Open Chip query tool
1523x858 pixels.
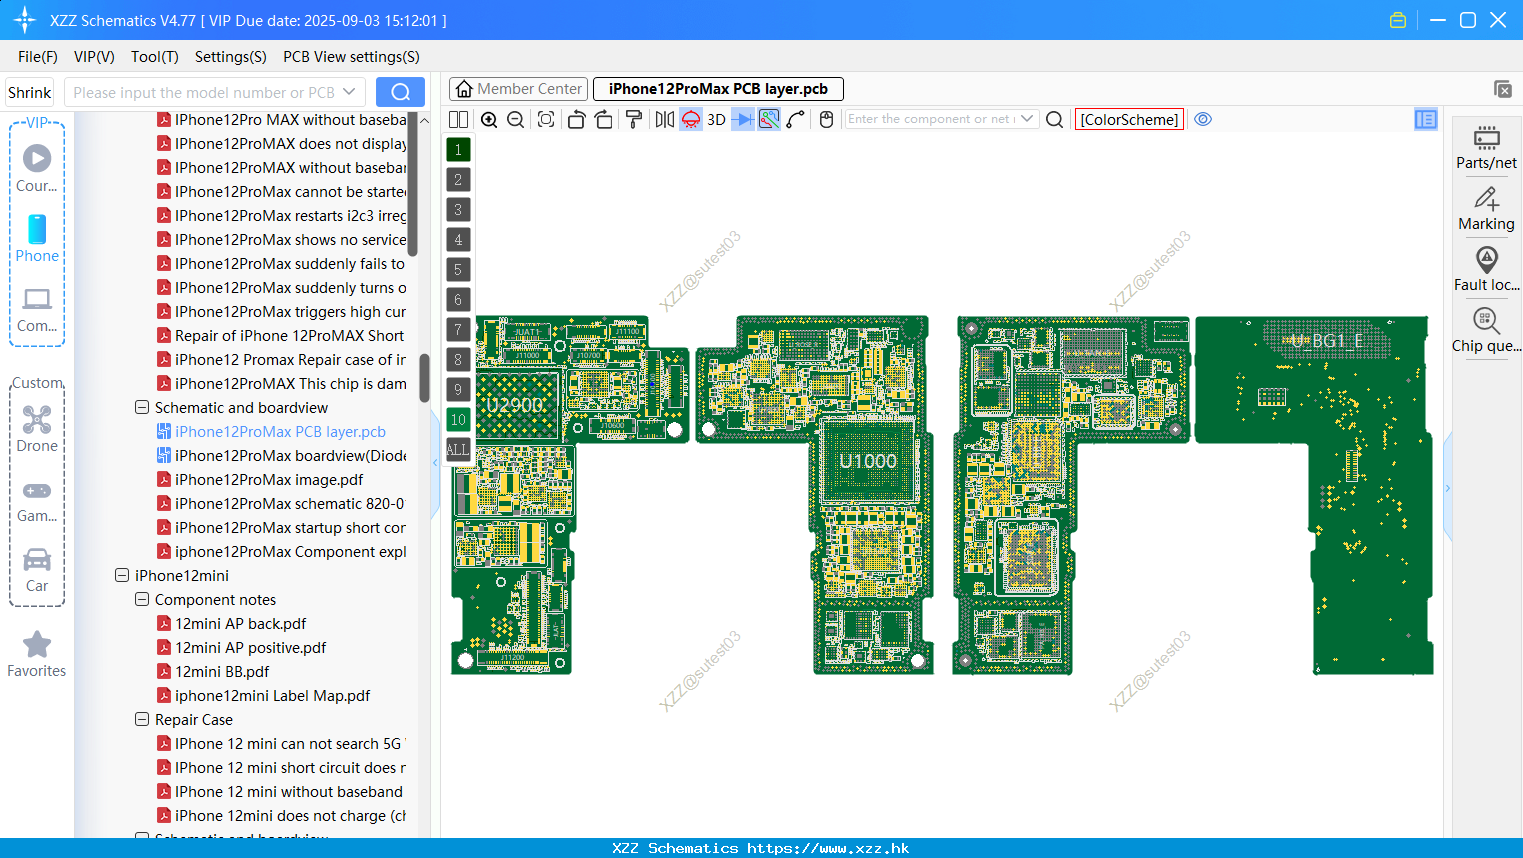click(x=1486, y=331)
